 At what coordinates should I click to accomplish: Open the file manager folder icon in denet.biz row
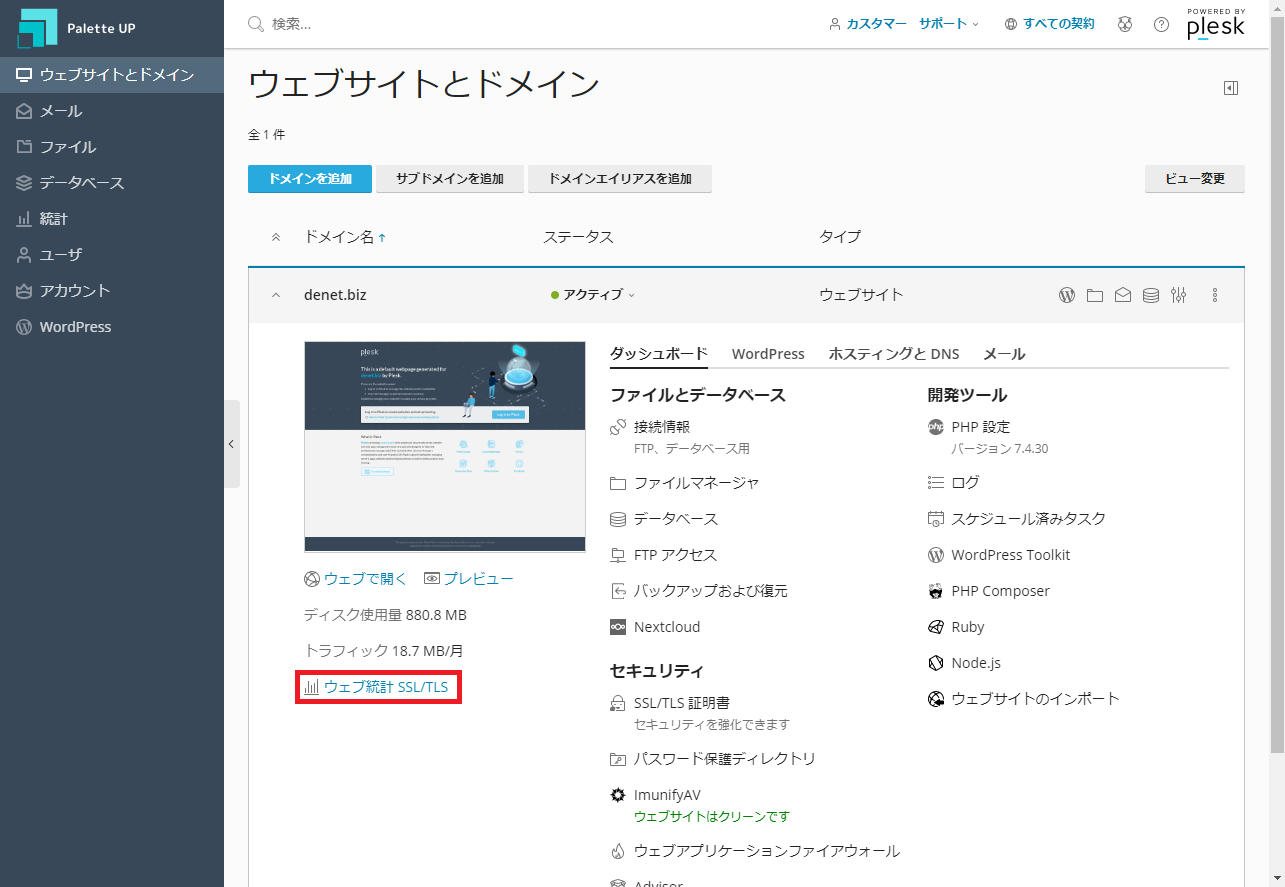(x=1095, y=295)
